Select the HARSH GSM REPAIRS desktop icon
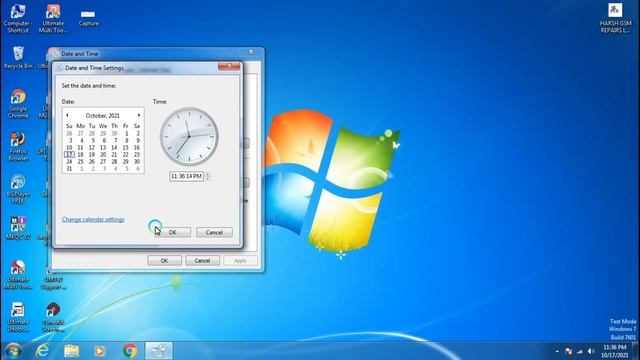Image resolution: width=640 pixels, height=360 pixels. click(616, 18)
